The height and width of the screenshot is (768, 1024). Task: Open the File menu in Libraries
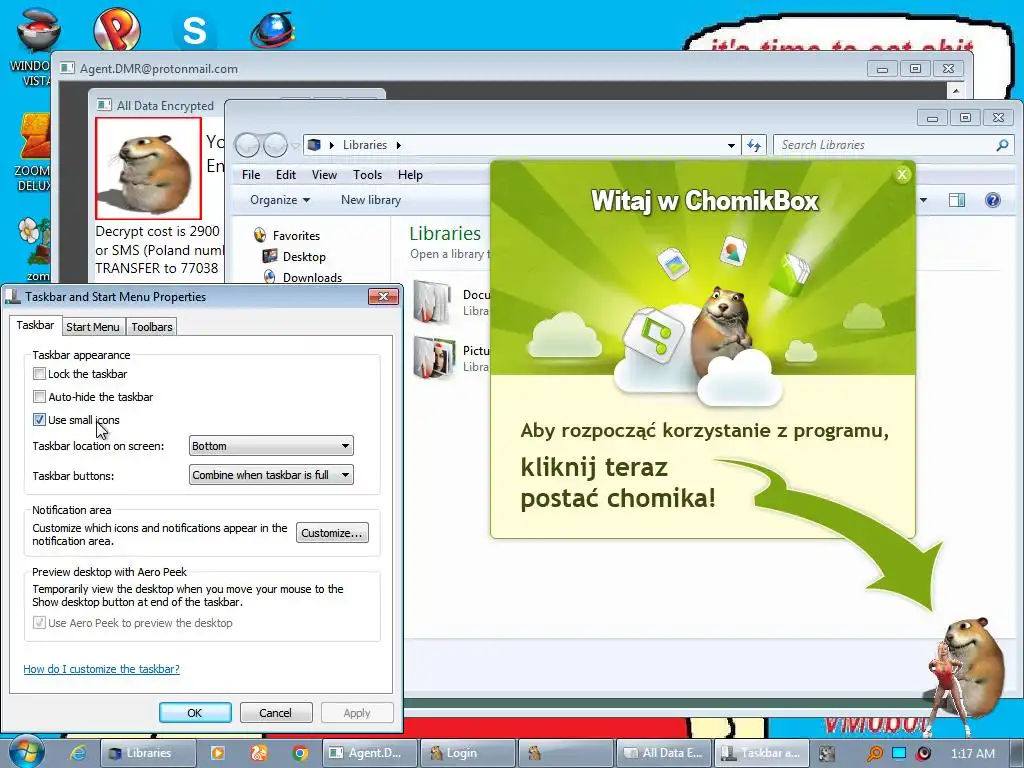coord(251,175)
